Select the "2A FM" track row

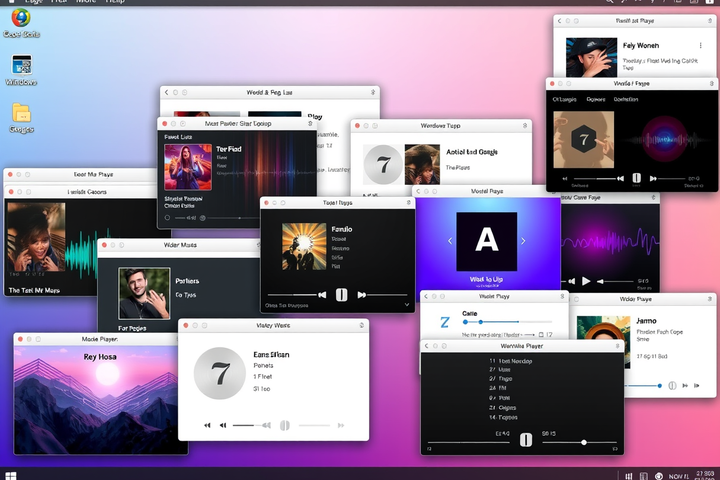[498, 388]
